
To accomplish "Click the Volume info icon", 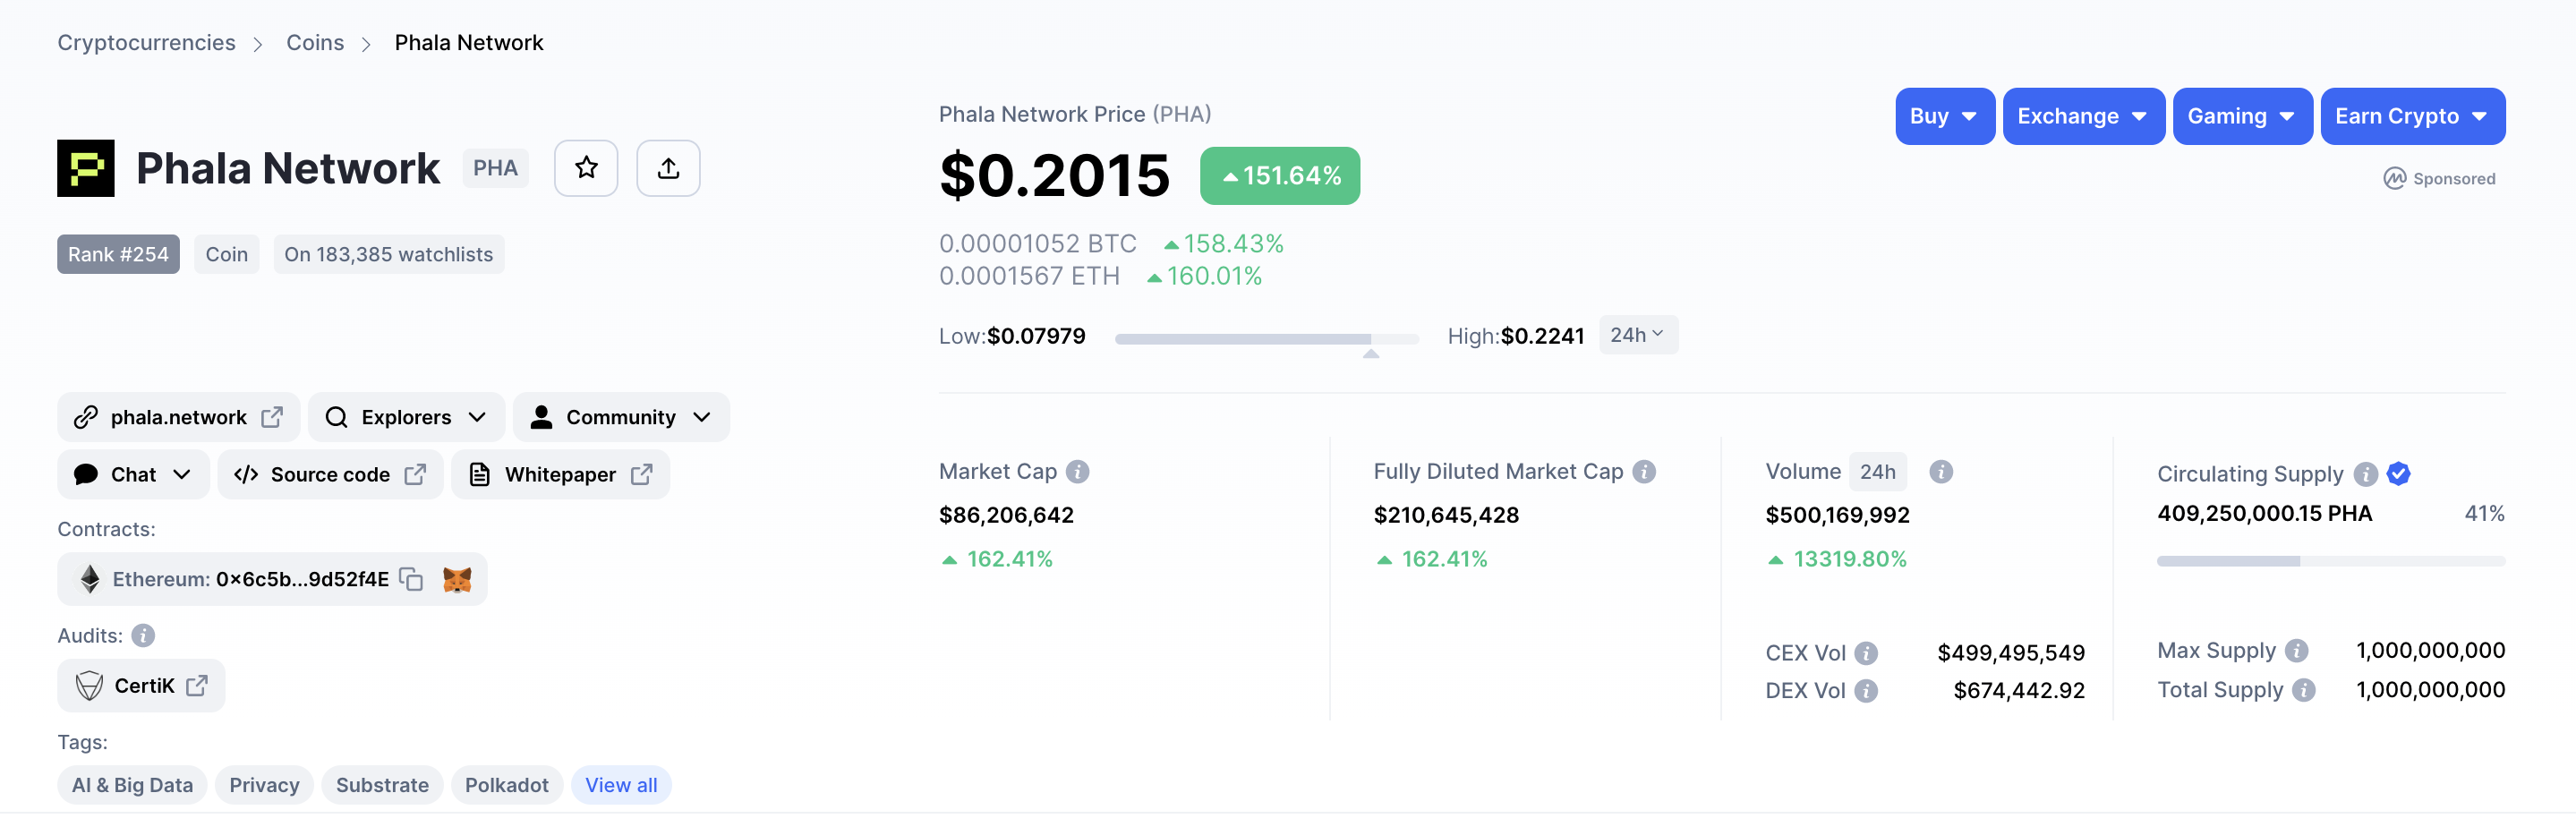I will click(x=1941, y=471).
